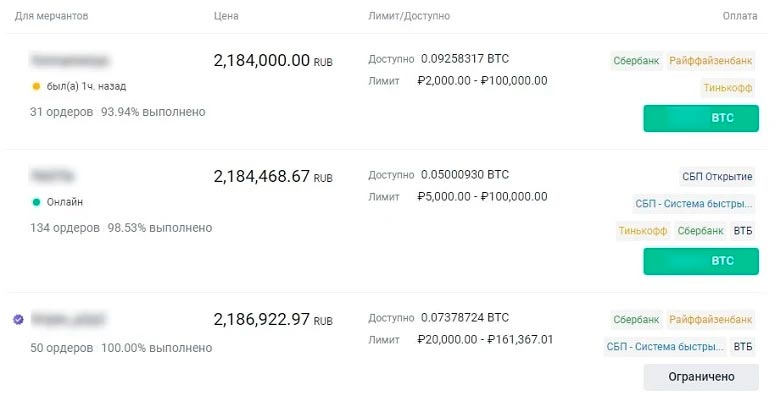The width and height of the screenshot is (775, 401).
Task: Open the verified third merchant's profile name
Action: pyautogui.click(x=68, y=320)
